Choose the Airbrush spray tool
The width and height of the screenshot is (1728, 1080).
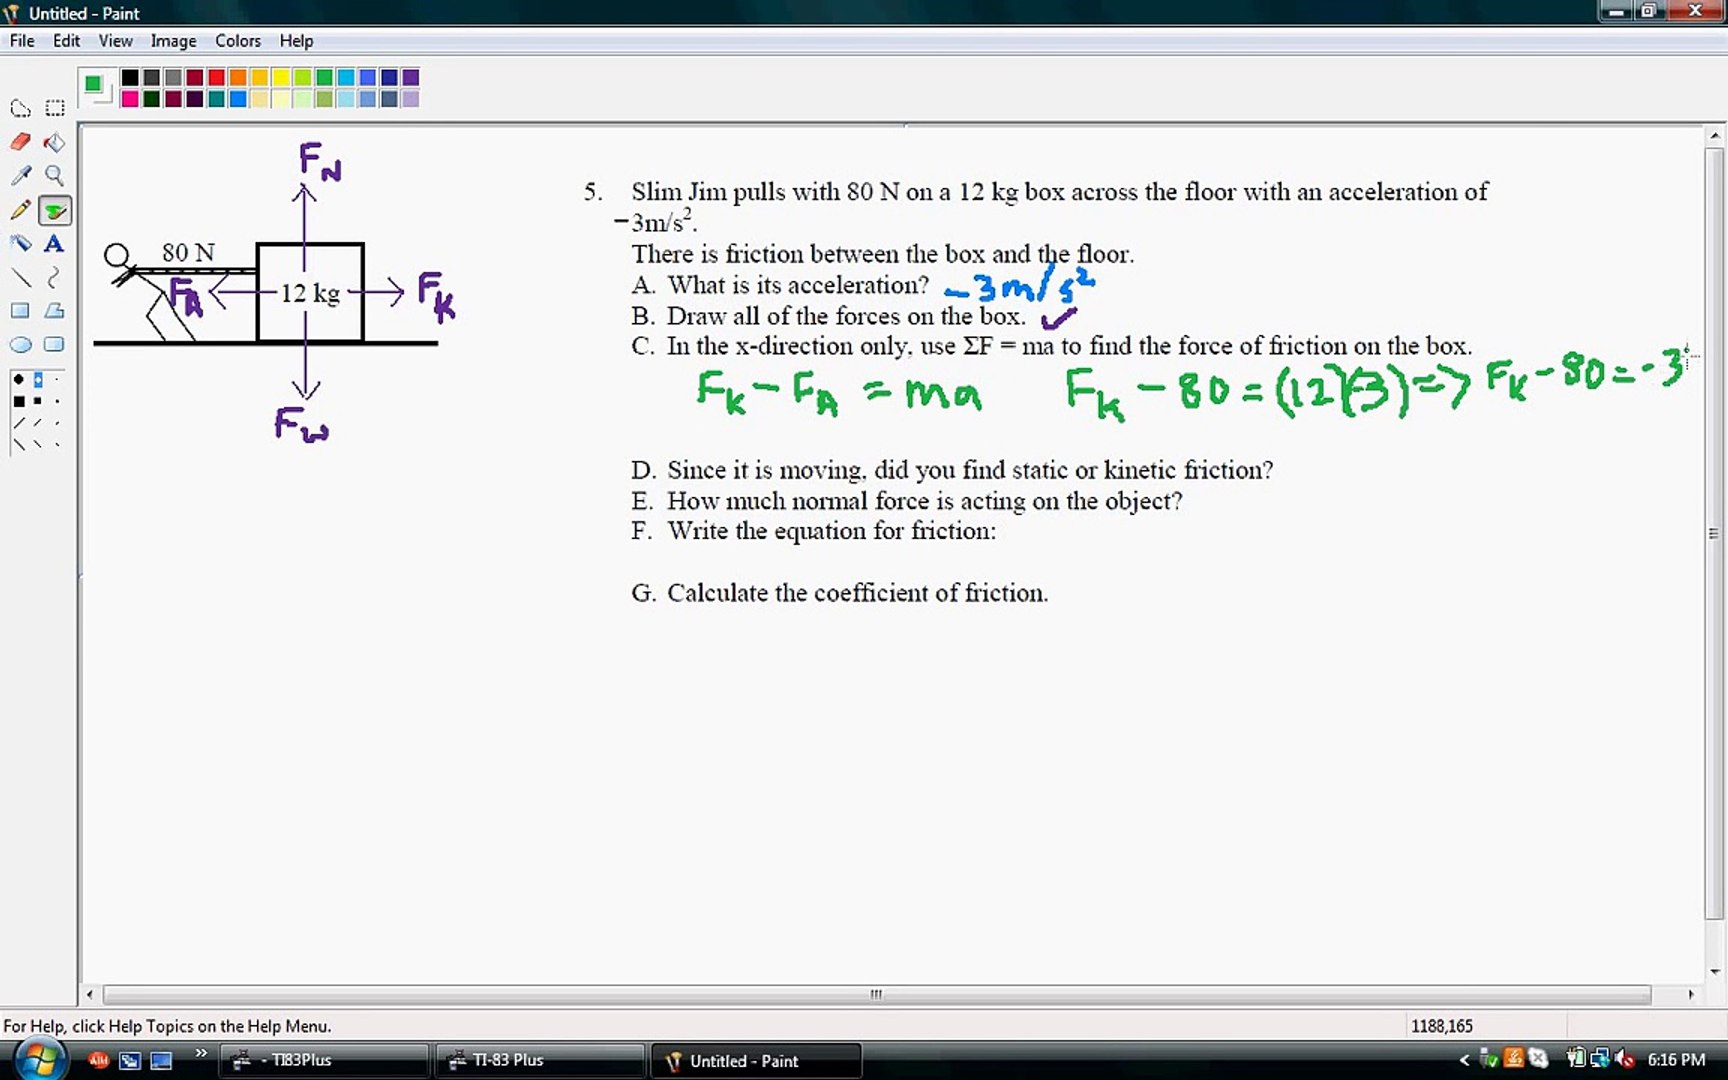coord(20,243)
